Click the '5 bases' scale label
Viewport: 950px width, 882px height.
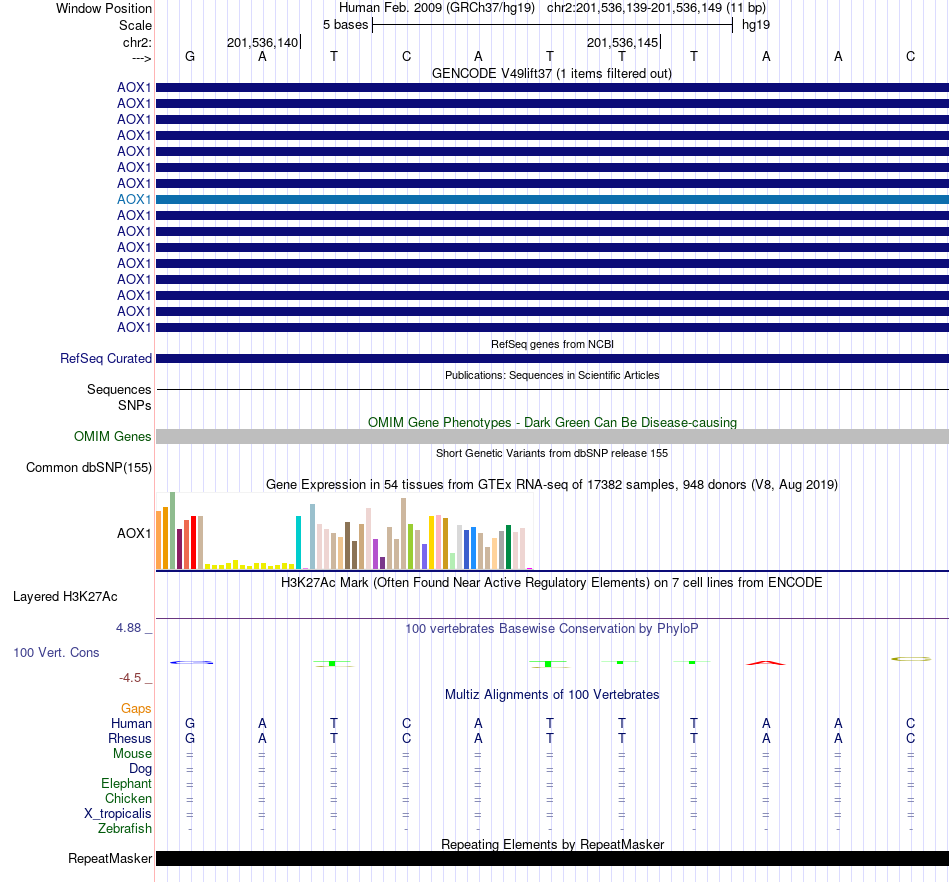pyautogui.click(x=345, y=25)
